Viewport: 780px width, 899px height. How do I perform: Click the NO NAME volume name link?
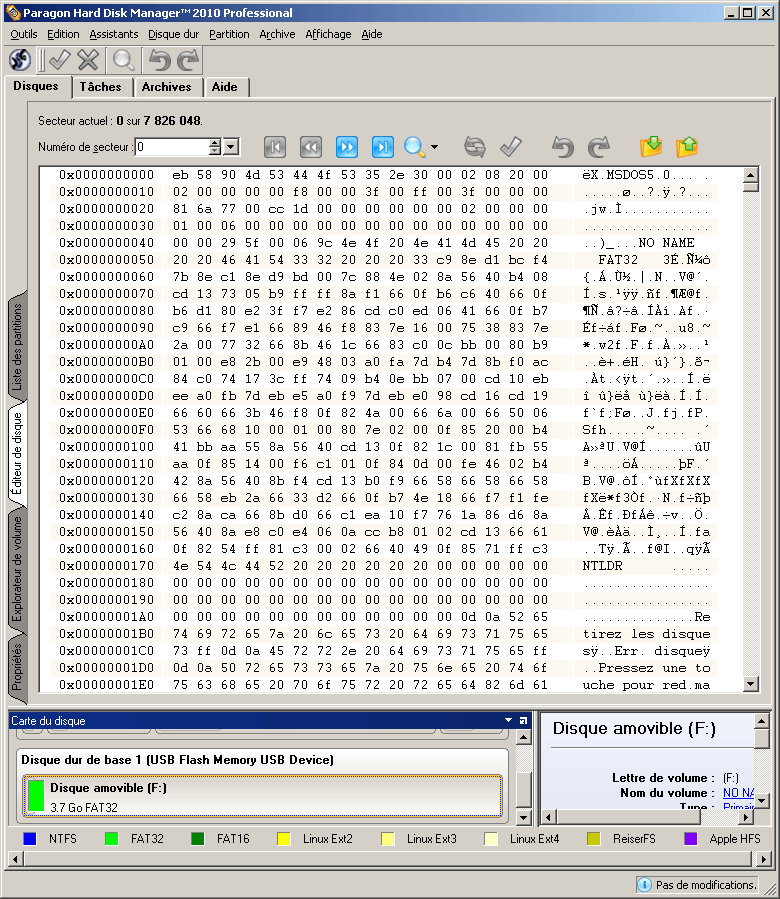coord(739,793)
